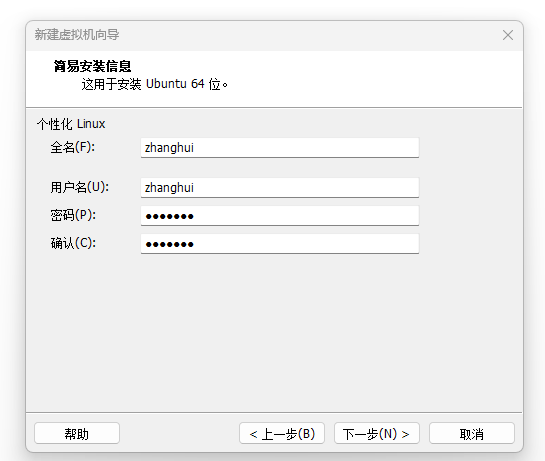The image size is (545, 461).
Task: Click the 用户名(U): label
Action: pos(80,187)
